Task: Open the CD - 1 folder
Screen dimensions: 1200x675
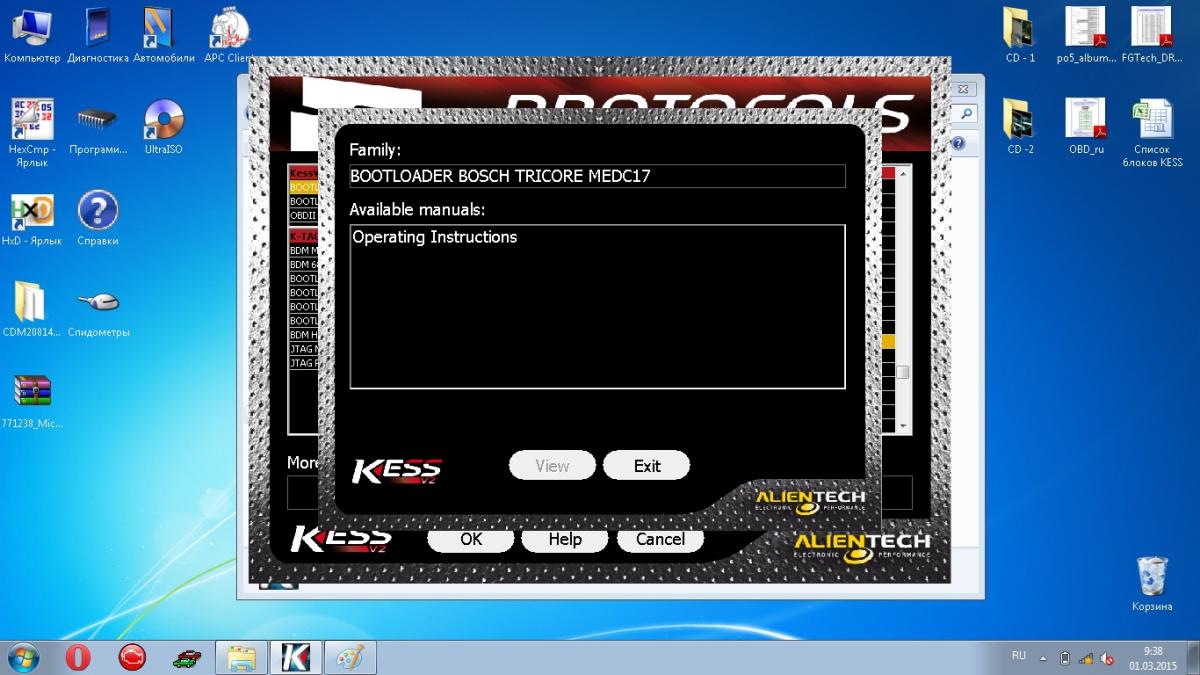Action: tap(1020, 36)
